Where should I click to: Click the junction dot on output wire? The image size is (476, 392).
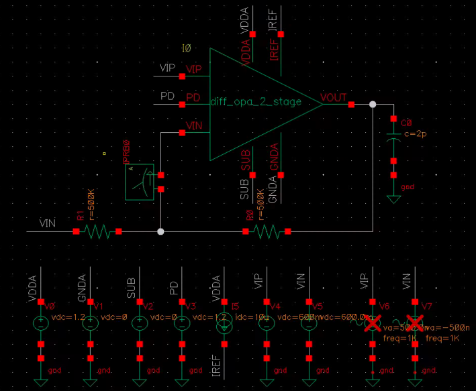373,105
